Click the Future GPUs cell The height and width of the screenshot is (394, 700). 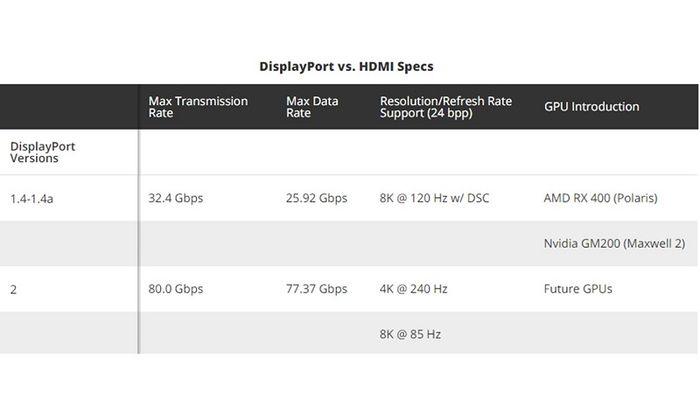coord(578,289)
